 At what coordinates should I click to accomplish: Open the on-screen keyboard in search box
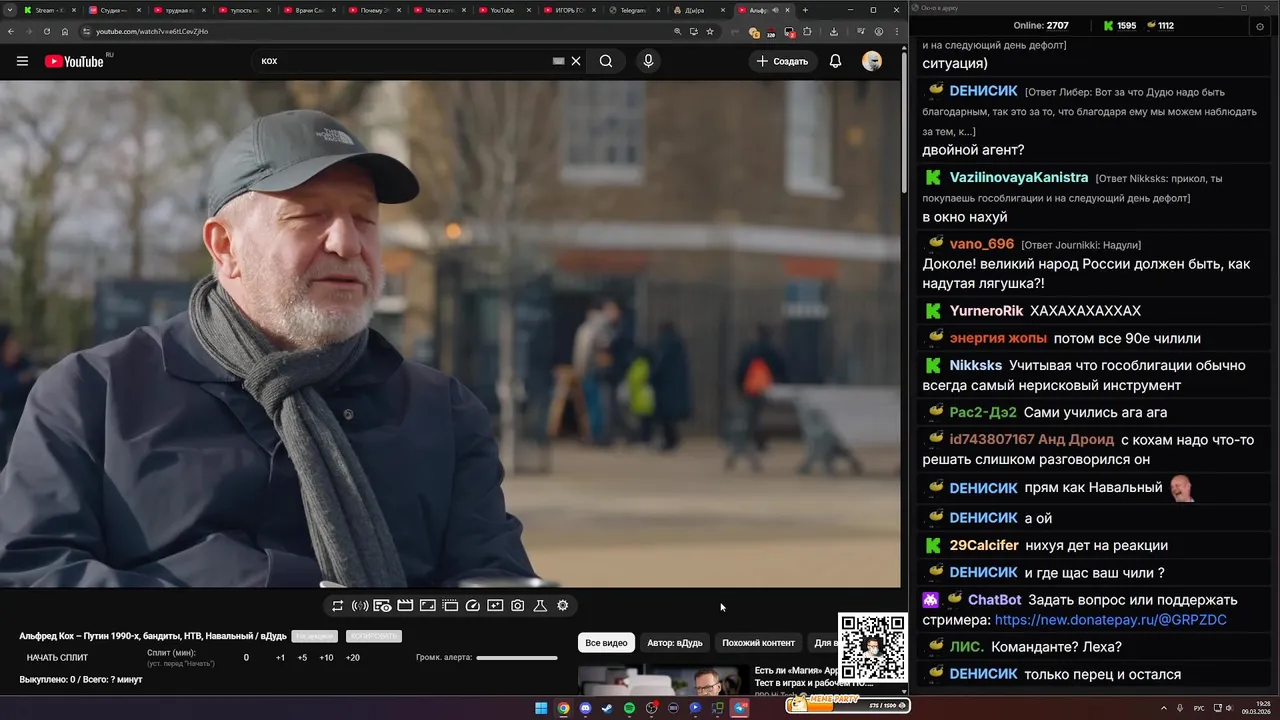[x=558, y=61]
